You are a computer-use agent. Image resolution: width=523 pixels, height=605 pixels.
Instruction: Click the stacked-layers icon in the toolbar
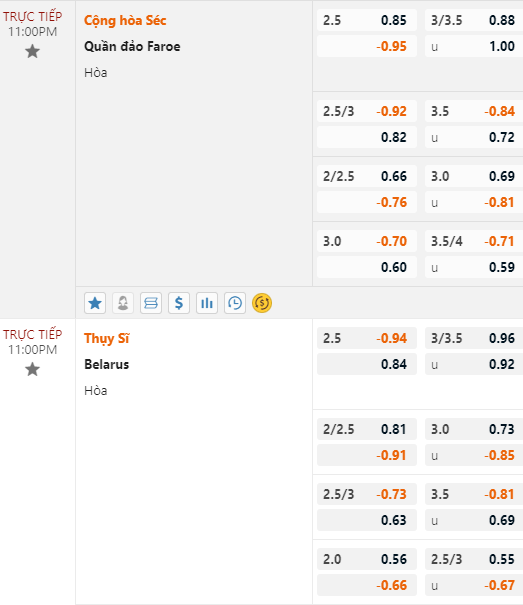point(151,303)
